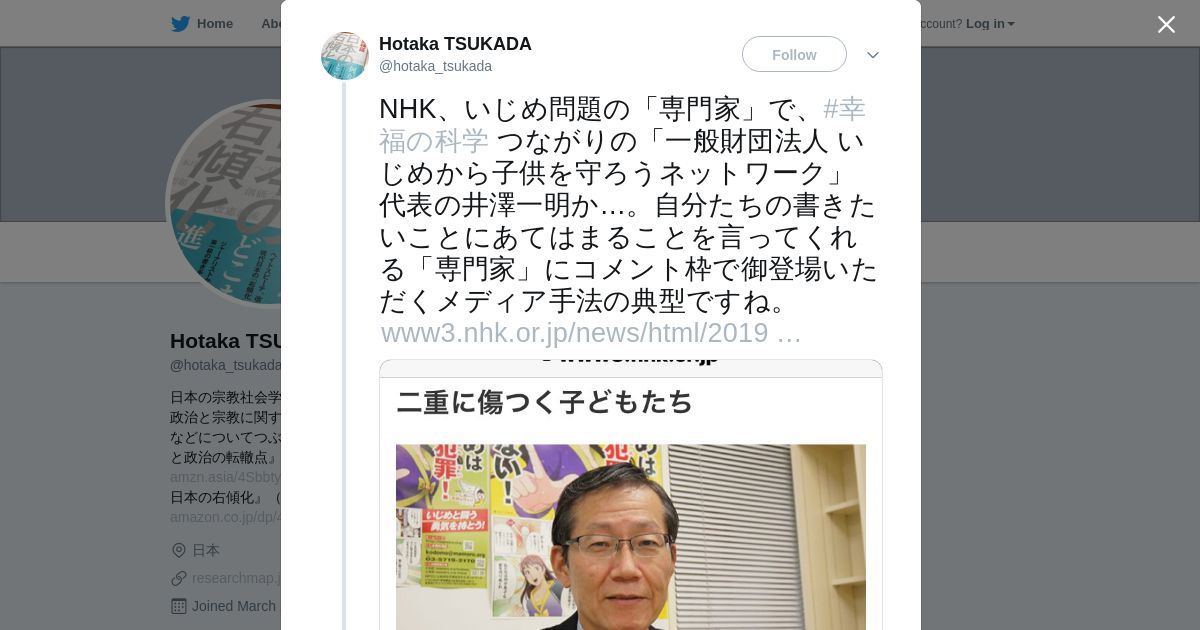Click the @hotaka_tsukada handle in tweet
Screen dimensions: 1200x630
click(x=435, y=67)
